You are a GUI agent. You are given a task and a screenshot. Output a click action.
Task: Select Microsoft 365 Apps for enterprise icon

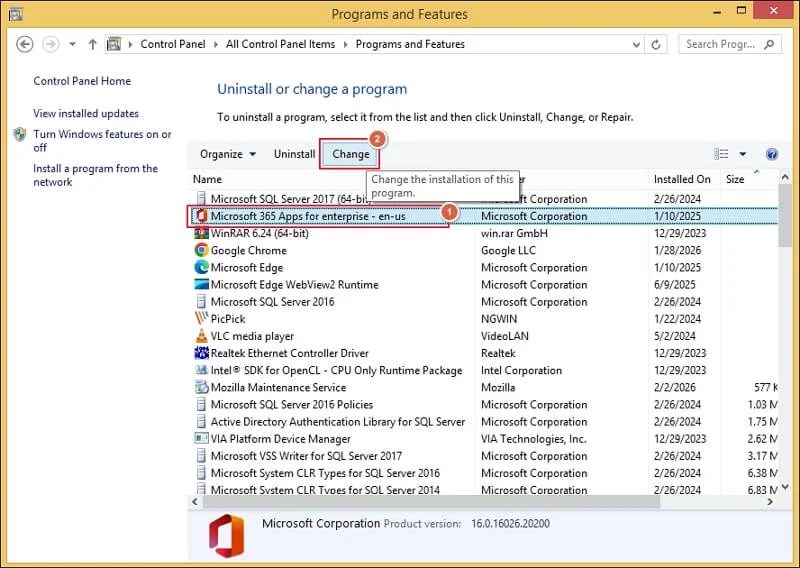click(202, 216)
